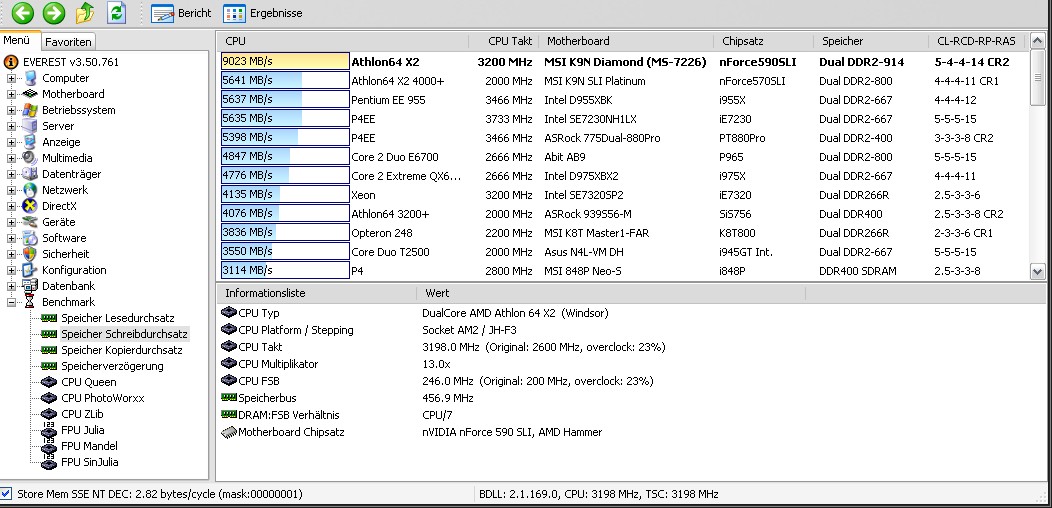
Task: Select Speicher Lesedurchsatz benchmark
Action: 117,318
